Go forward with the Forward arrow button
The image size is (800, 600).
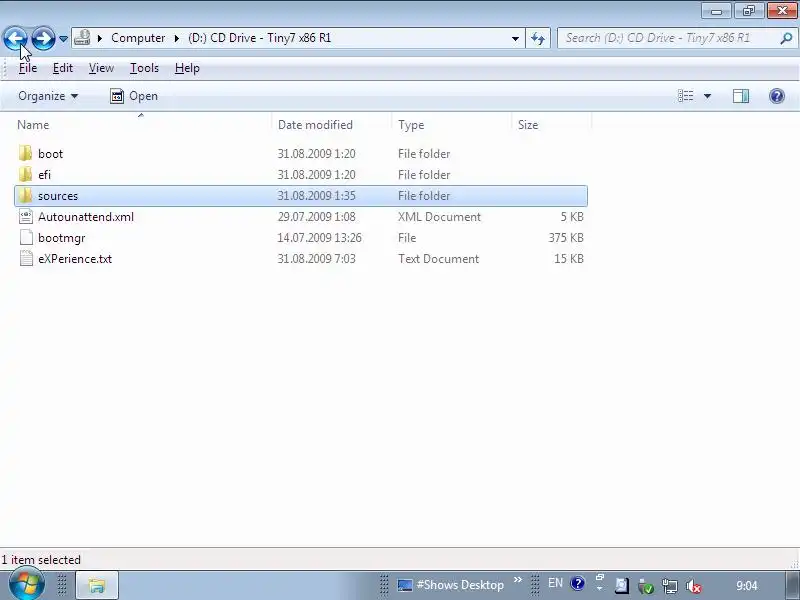point(43,38)
